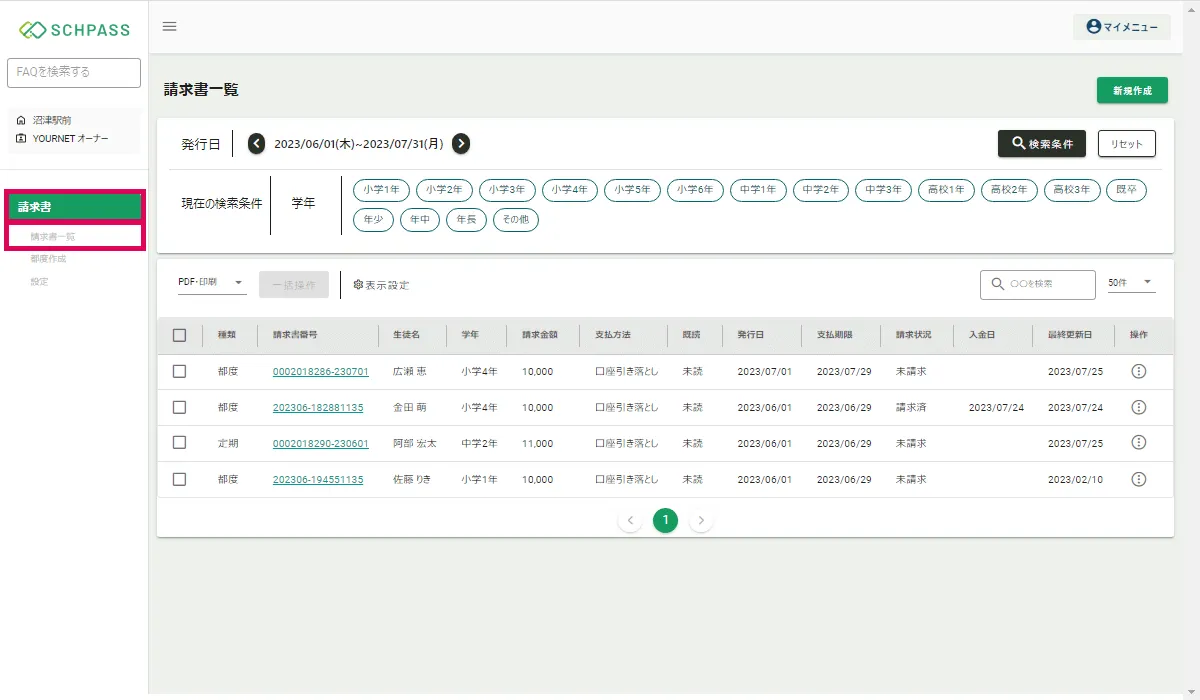Select 請求書 in the sidebar

pos(75,207)
